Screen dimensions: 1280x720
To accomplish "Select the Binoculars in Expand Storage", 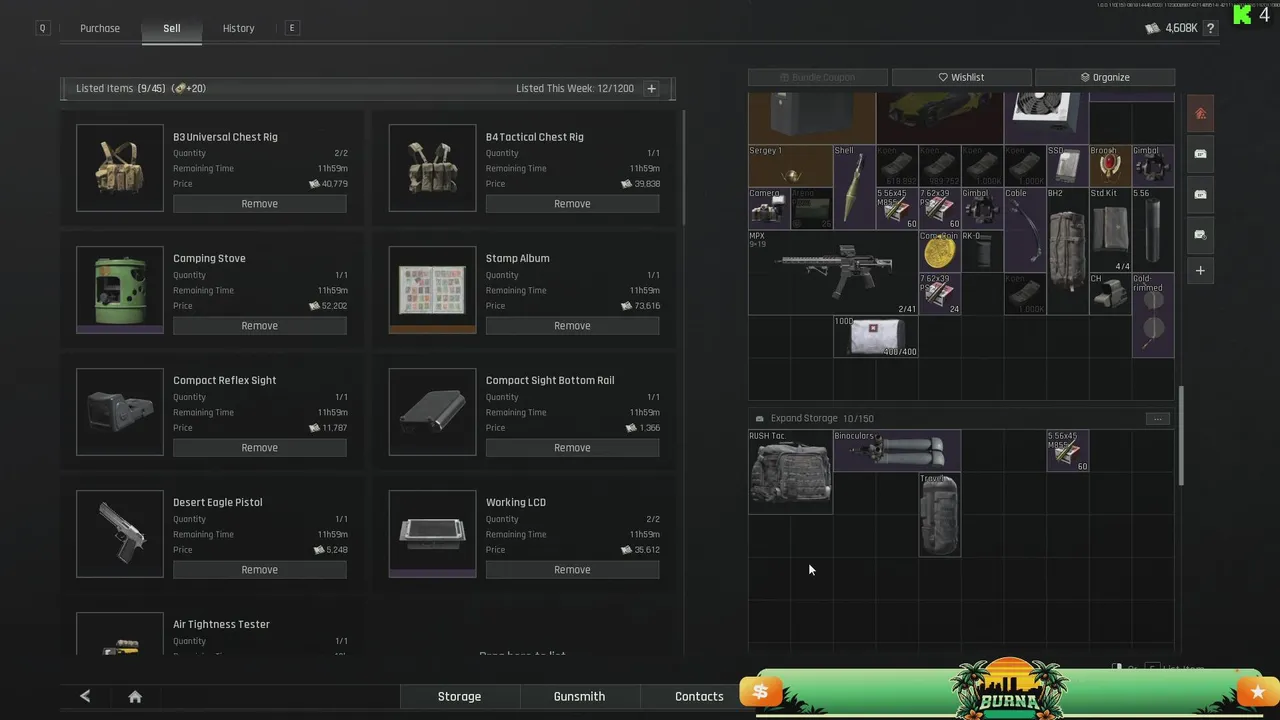I will (897, 451).
